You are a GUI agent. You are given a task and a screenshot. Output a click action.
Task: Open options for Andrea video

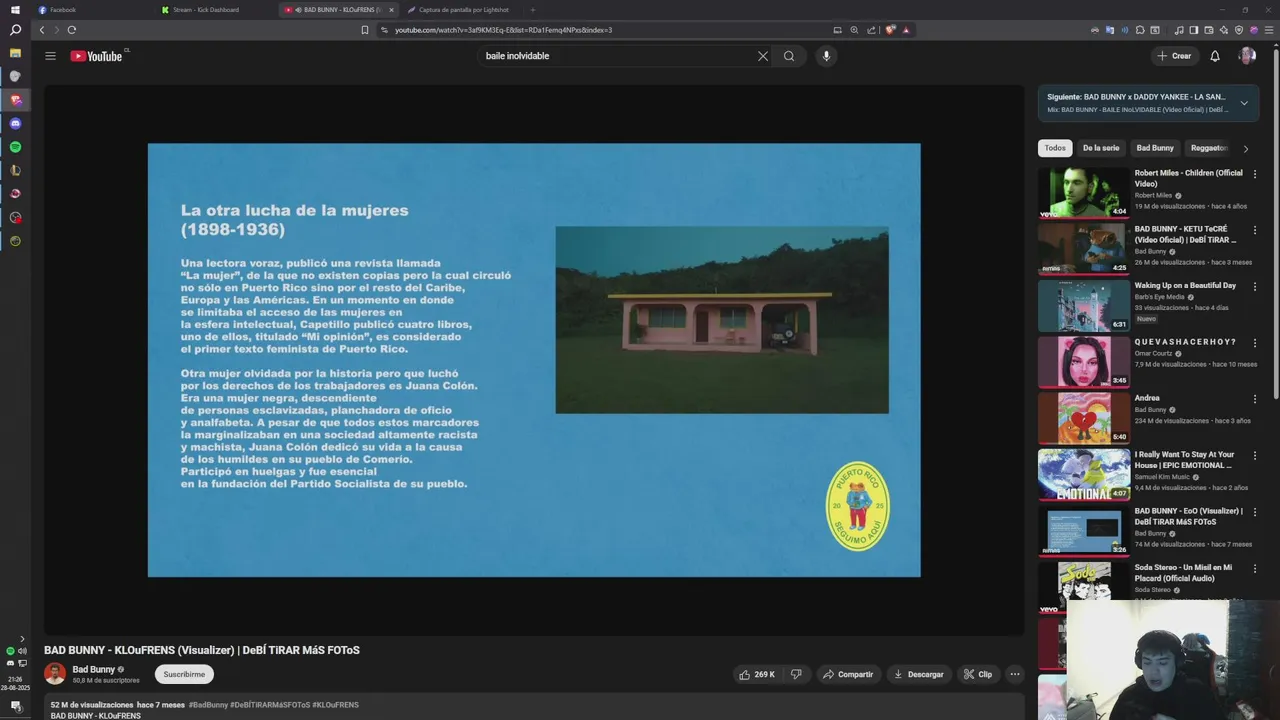coord(1255,399)
